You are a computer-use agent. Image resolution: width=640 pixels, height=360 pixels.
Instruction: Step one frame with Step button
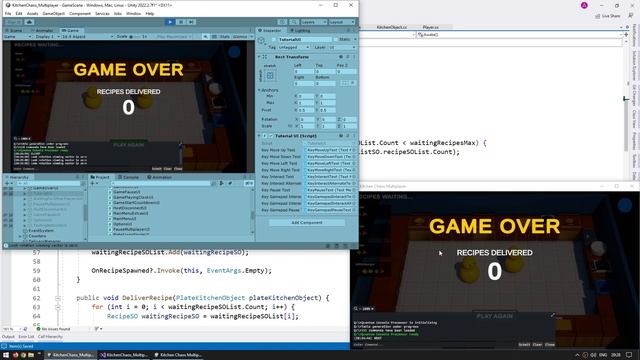[x=191, y=22]
